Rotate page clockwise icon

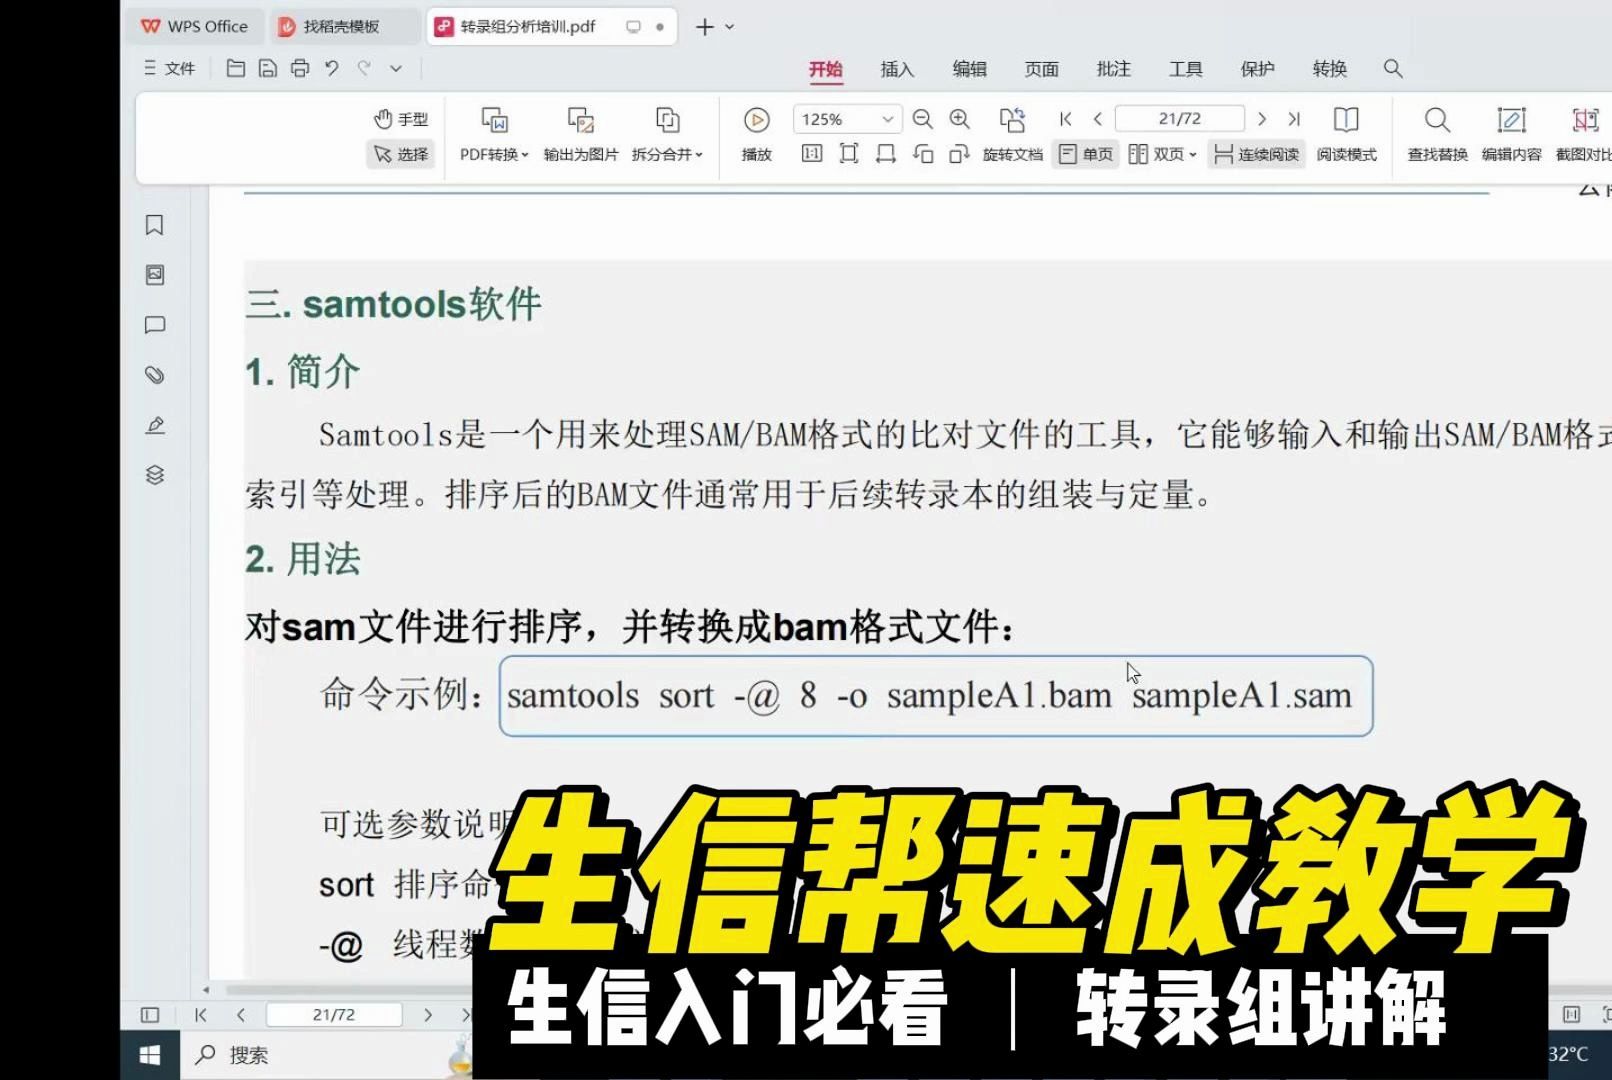point(959,154)
